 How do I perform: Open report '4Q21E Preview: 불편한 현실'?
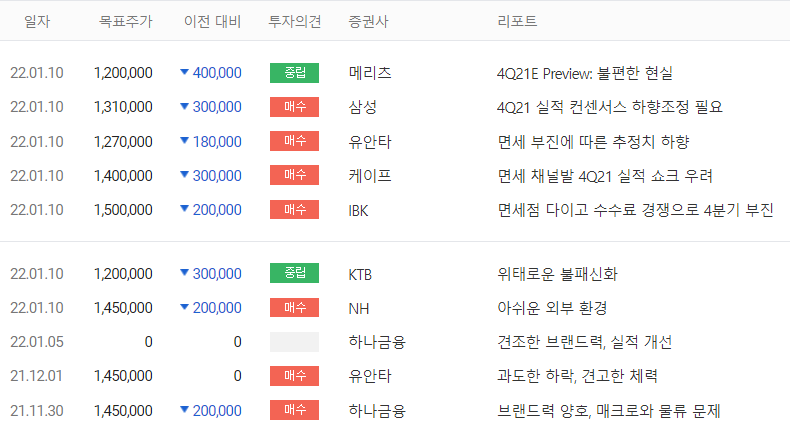[x=585, y=73]
